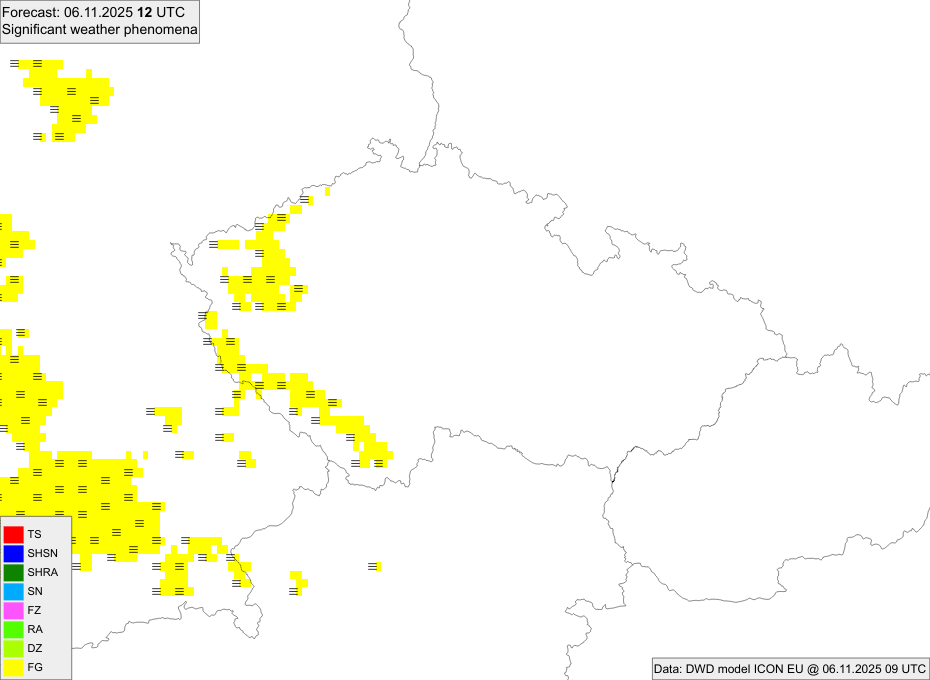Select the blue SHSN legend swatch
Image resolution: width=930 pixels, height=680 pixels.
13,553
